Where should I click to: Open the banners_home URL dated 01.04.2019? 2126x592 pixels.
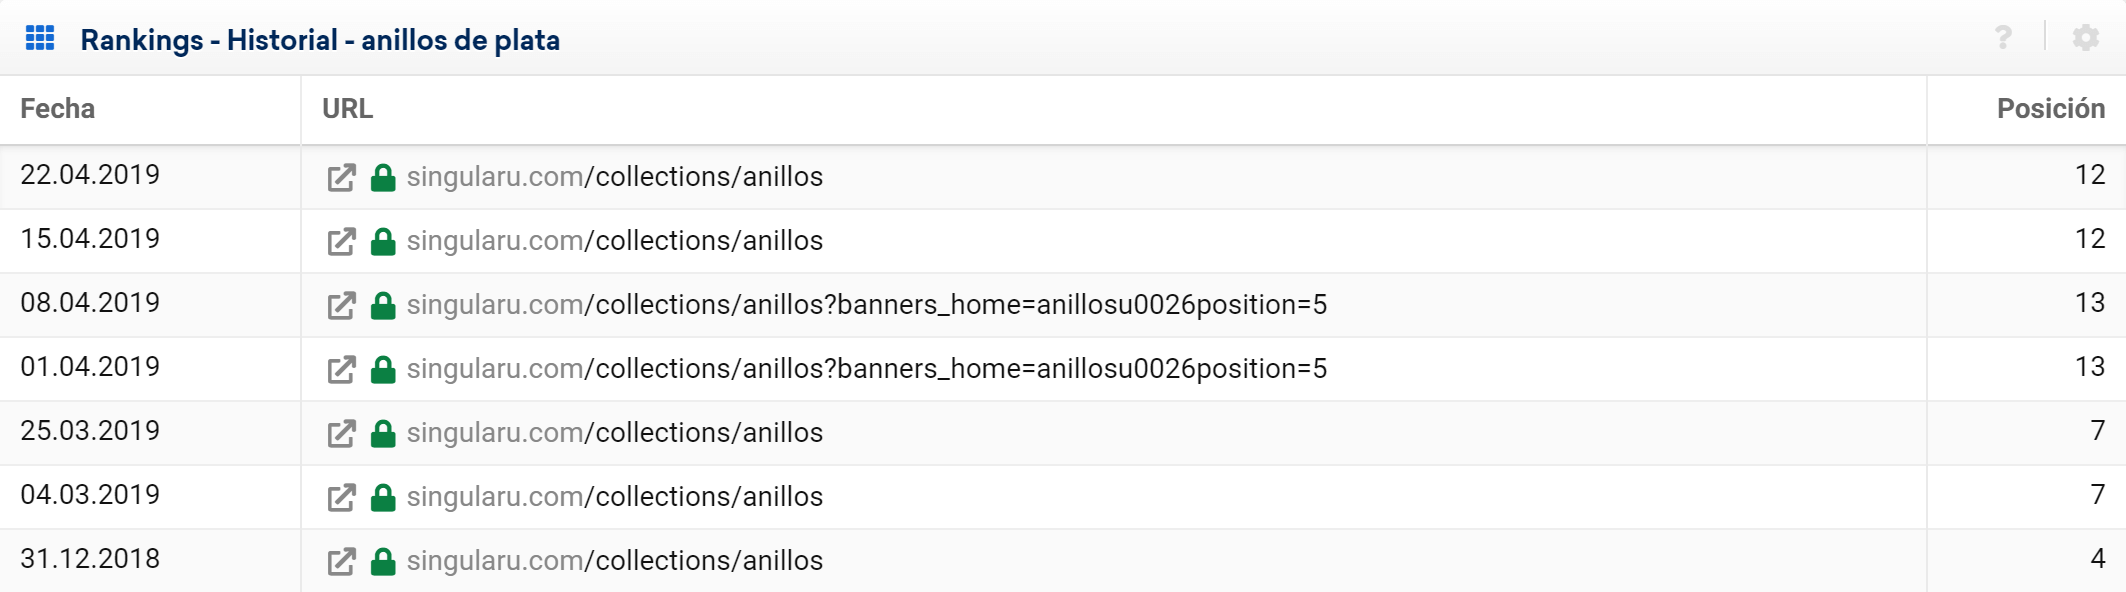866,369
